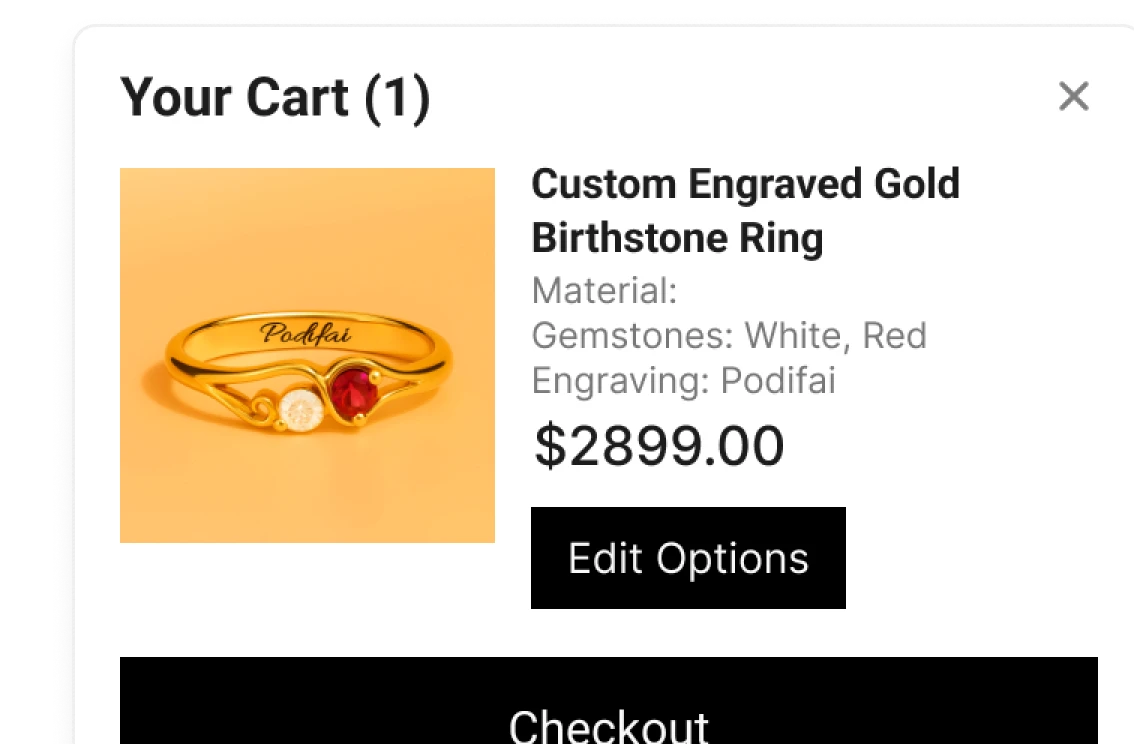Open ring customization via Edit Options
The width and height of the screenshot is (1134, 744).
click(688, 557)
